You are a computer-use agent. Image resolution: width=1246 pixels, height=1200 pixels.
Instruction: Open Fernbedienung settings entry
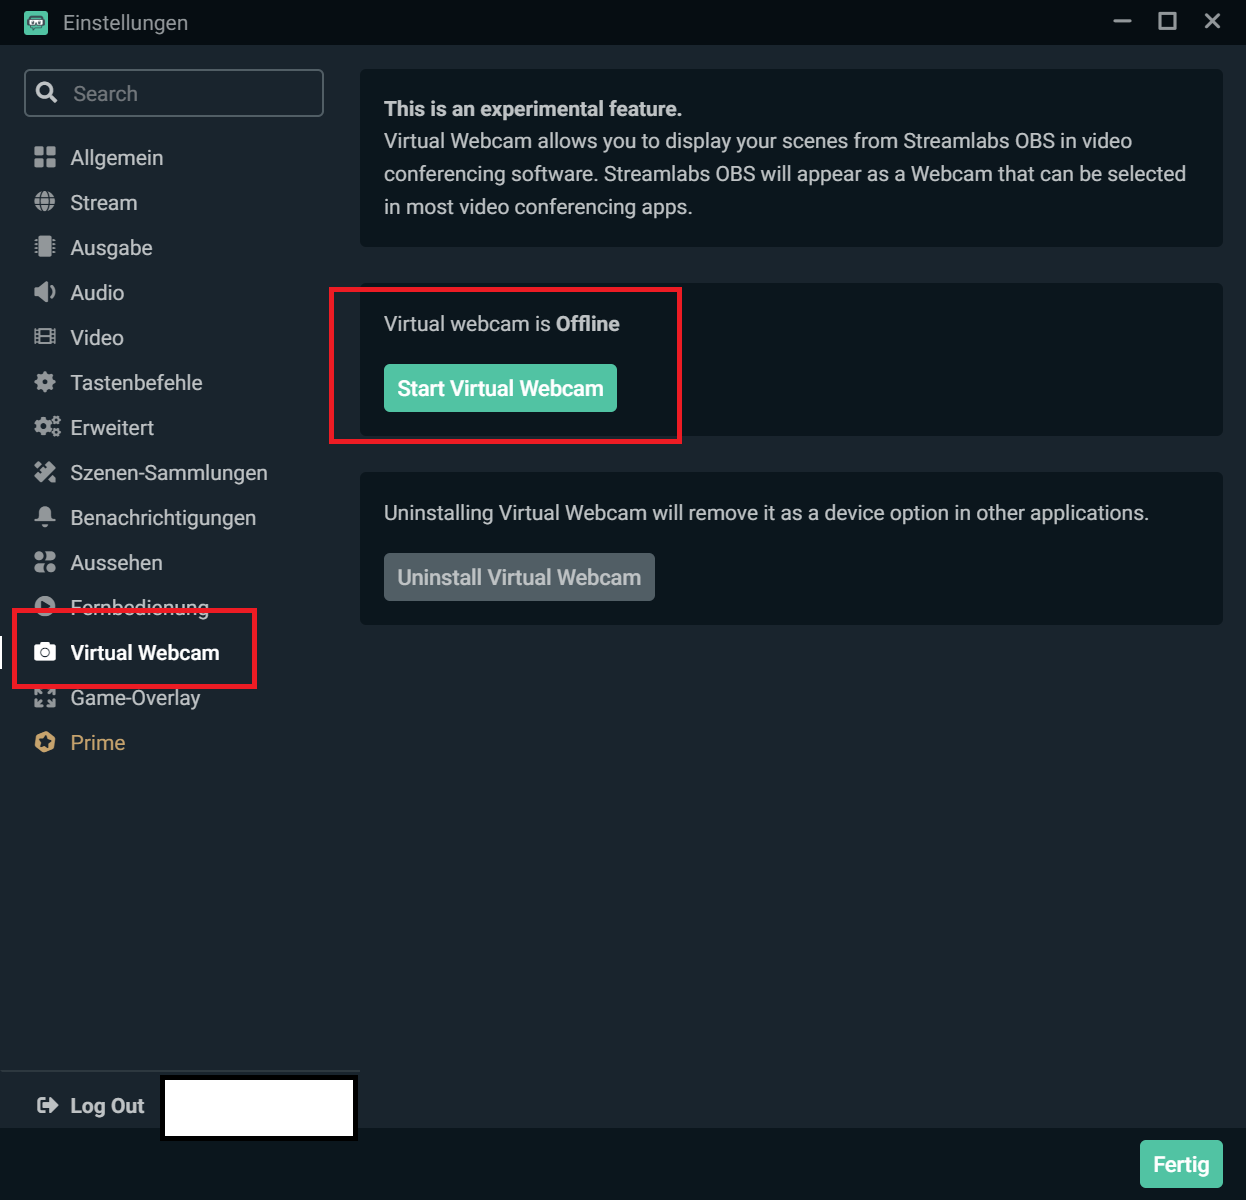point(140,604)
